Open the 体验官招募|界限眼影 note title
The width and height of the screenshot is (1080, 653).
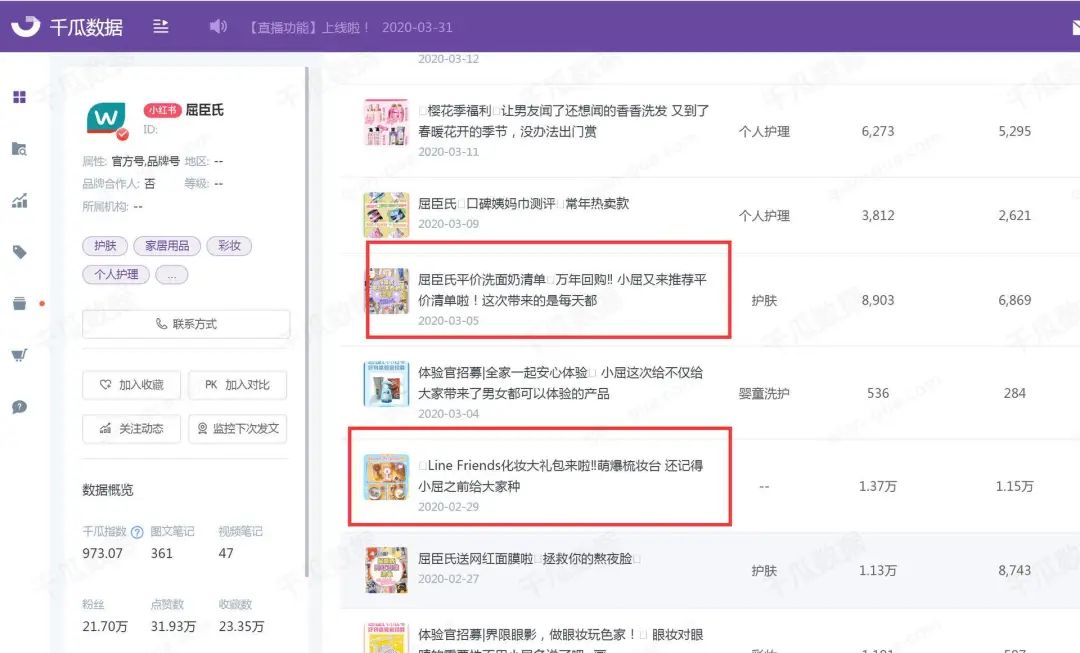[561, 640]
